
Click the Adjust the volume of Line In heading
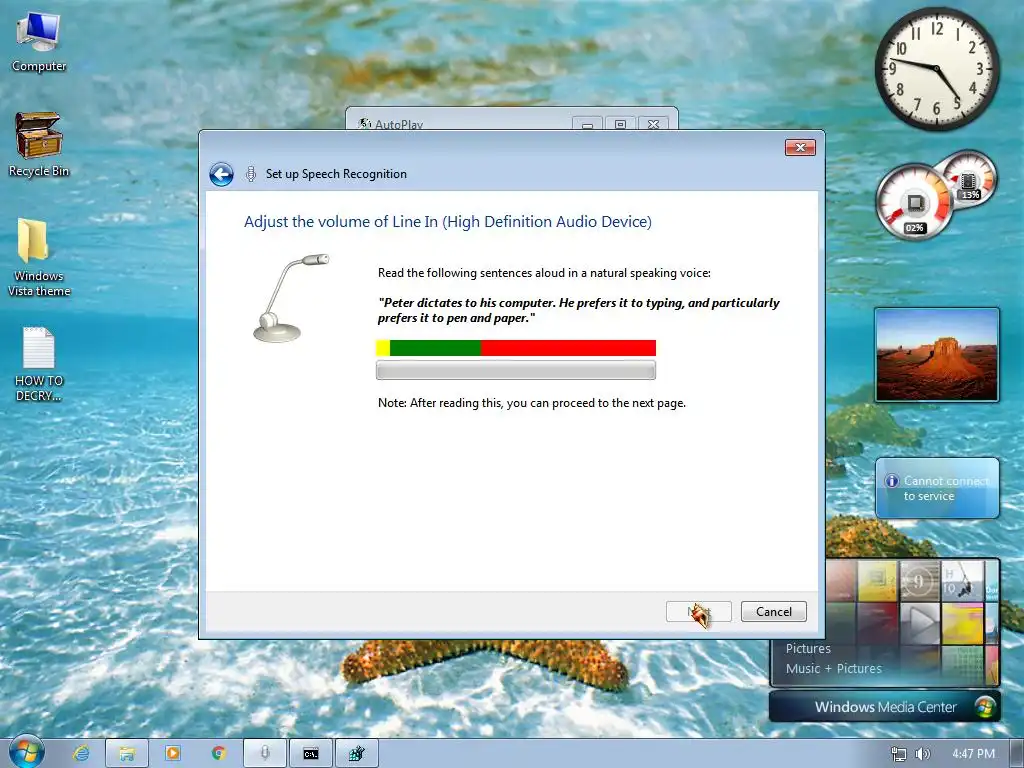[448, 221]
